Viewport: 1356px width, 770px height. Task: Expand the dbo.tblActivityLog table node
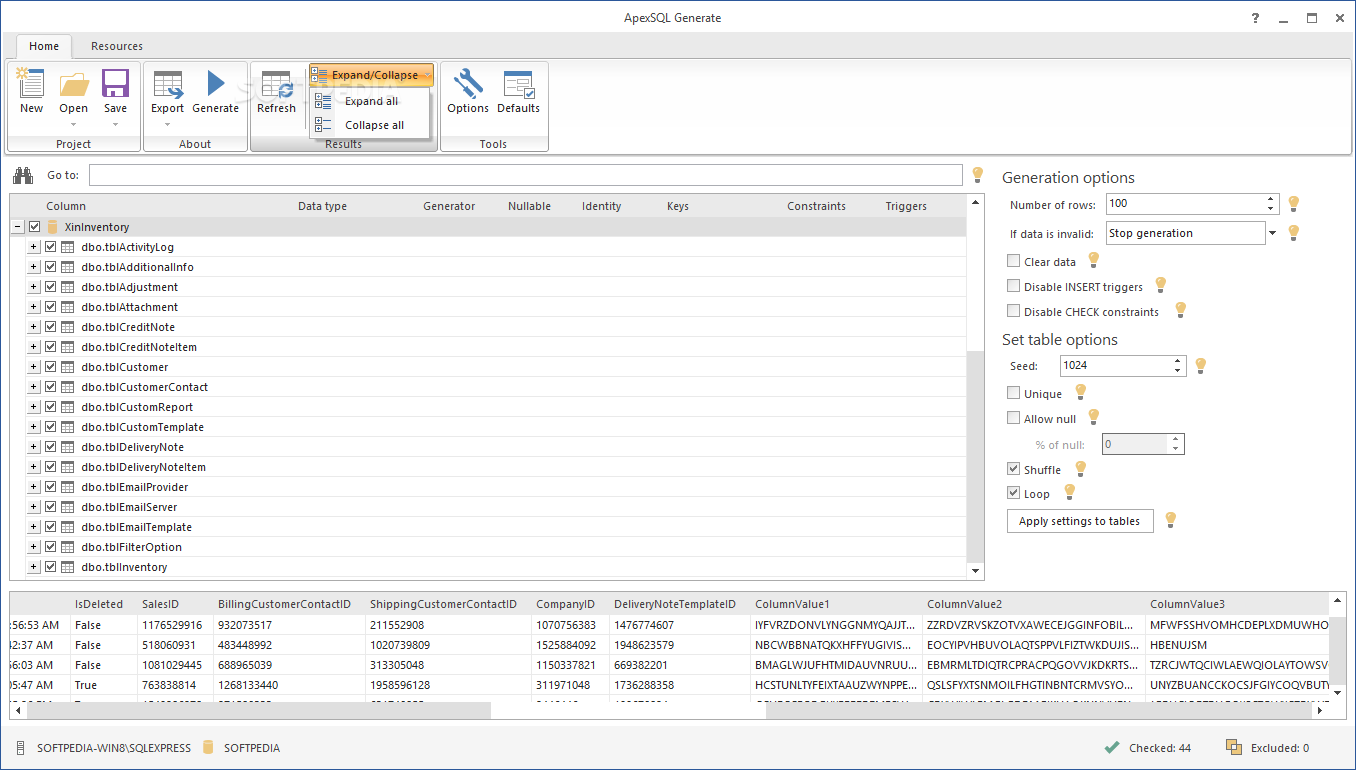[x=33, y=247]
